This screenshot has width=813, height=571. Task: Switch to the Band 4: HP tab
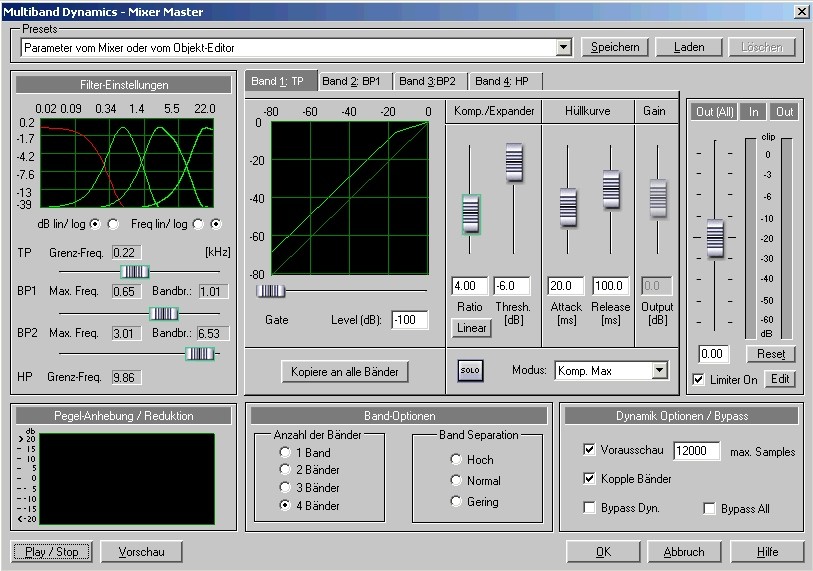pyautogui.click(x=505, y=81)
